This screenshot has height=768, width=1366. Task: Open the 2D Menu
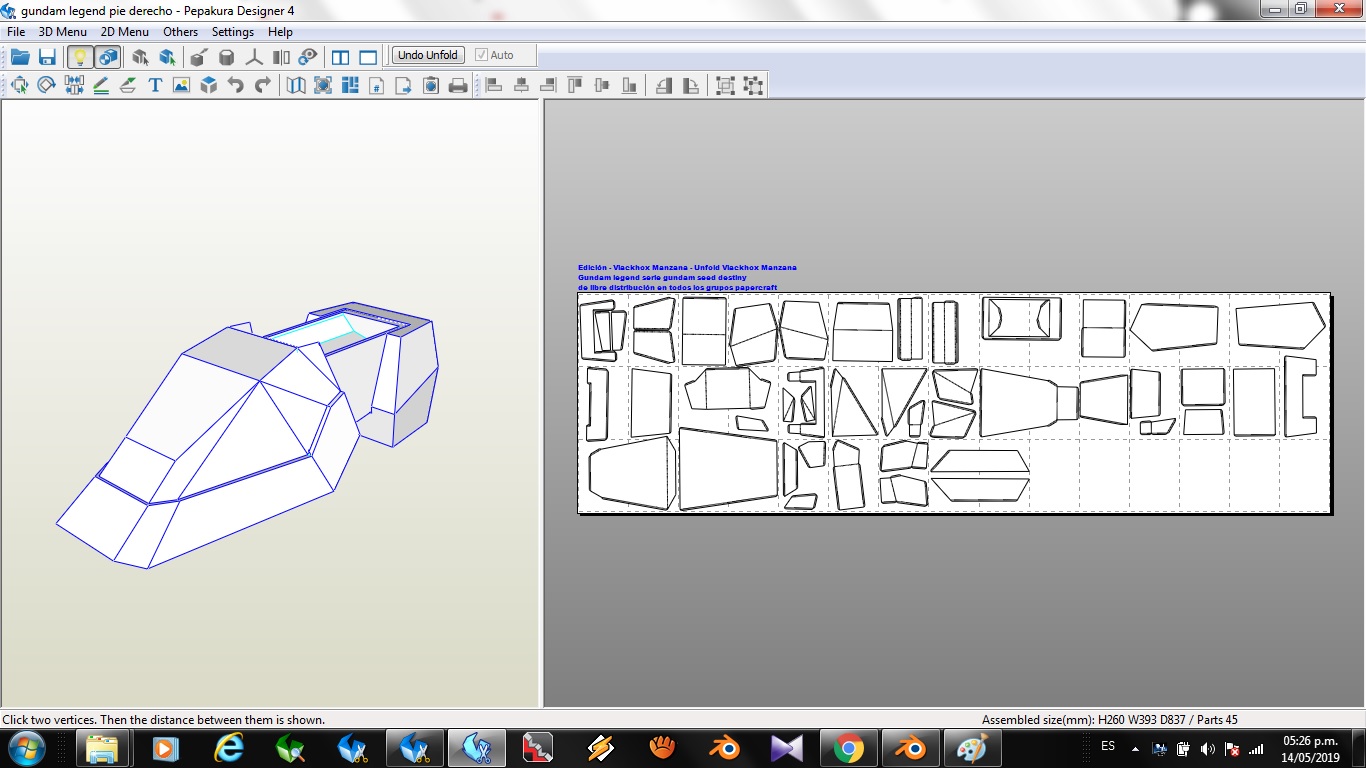(x=125, y=32)
